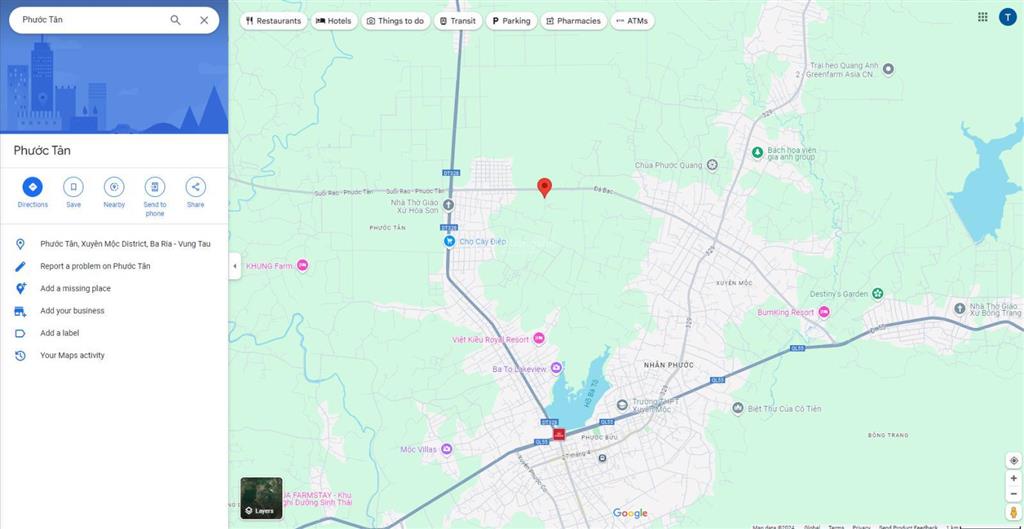Select Nhà Thờ Giáo Xứ Bông Trang marker
Viewport: 1024px width, 529px height.
click(x=959, y=308)
